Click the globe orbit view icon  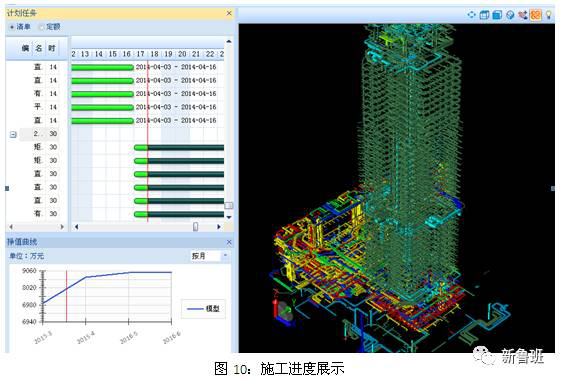tap(510, 15)
